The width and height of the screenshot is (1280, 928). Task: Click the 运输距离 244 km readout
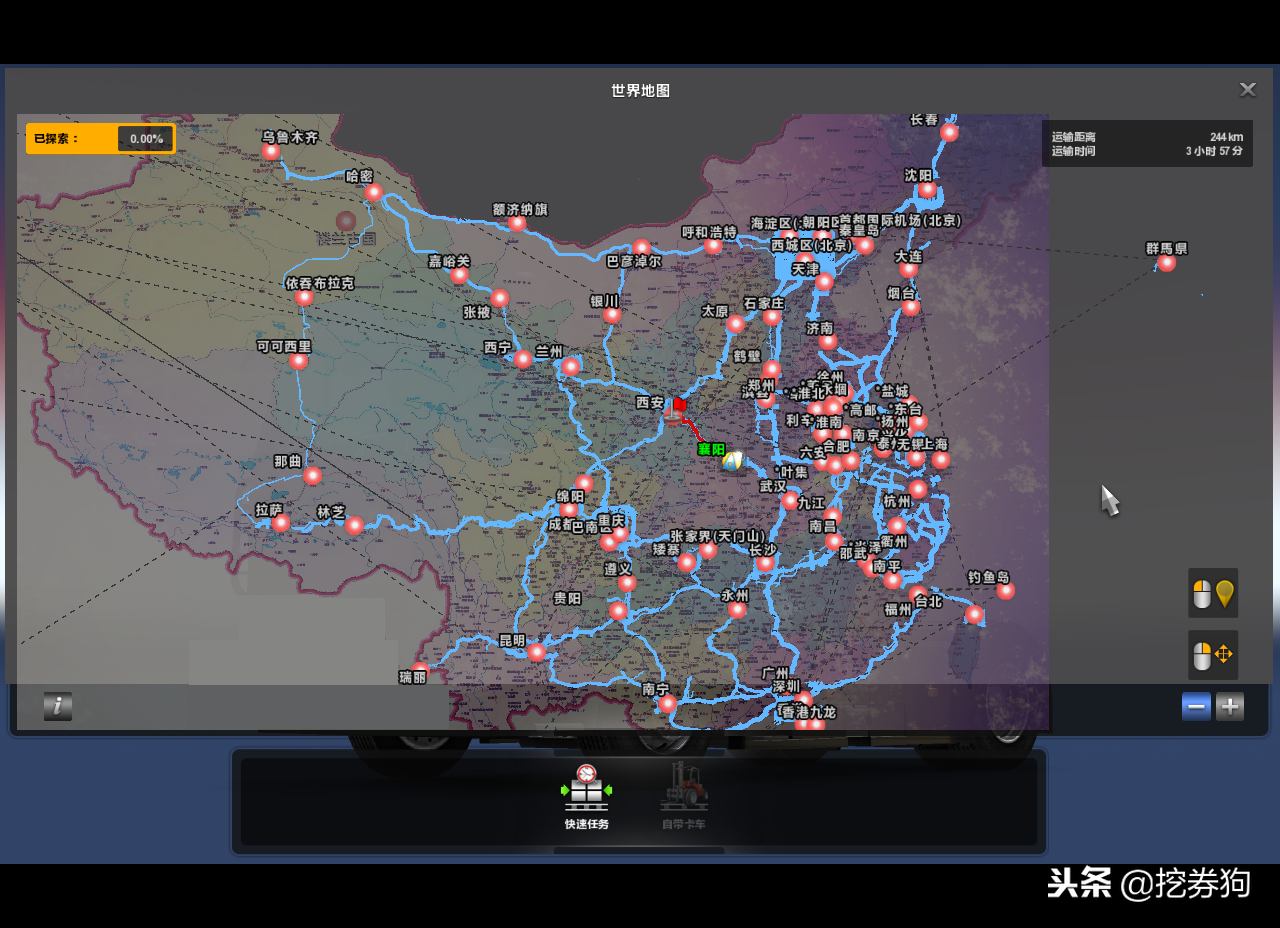(x=1147, y=137)
